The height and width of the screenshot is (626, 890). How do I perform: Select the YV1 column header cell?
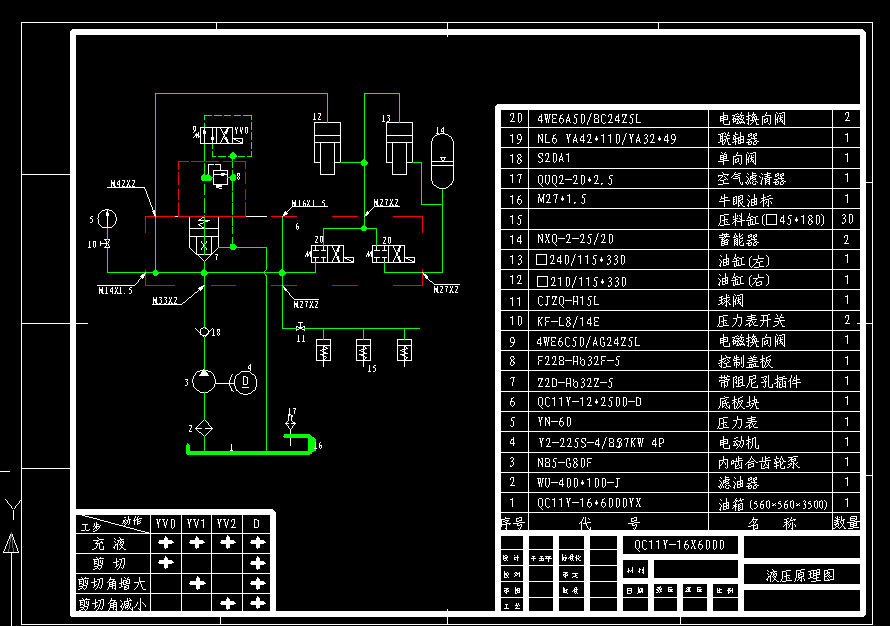point(196,523)
